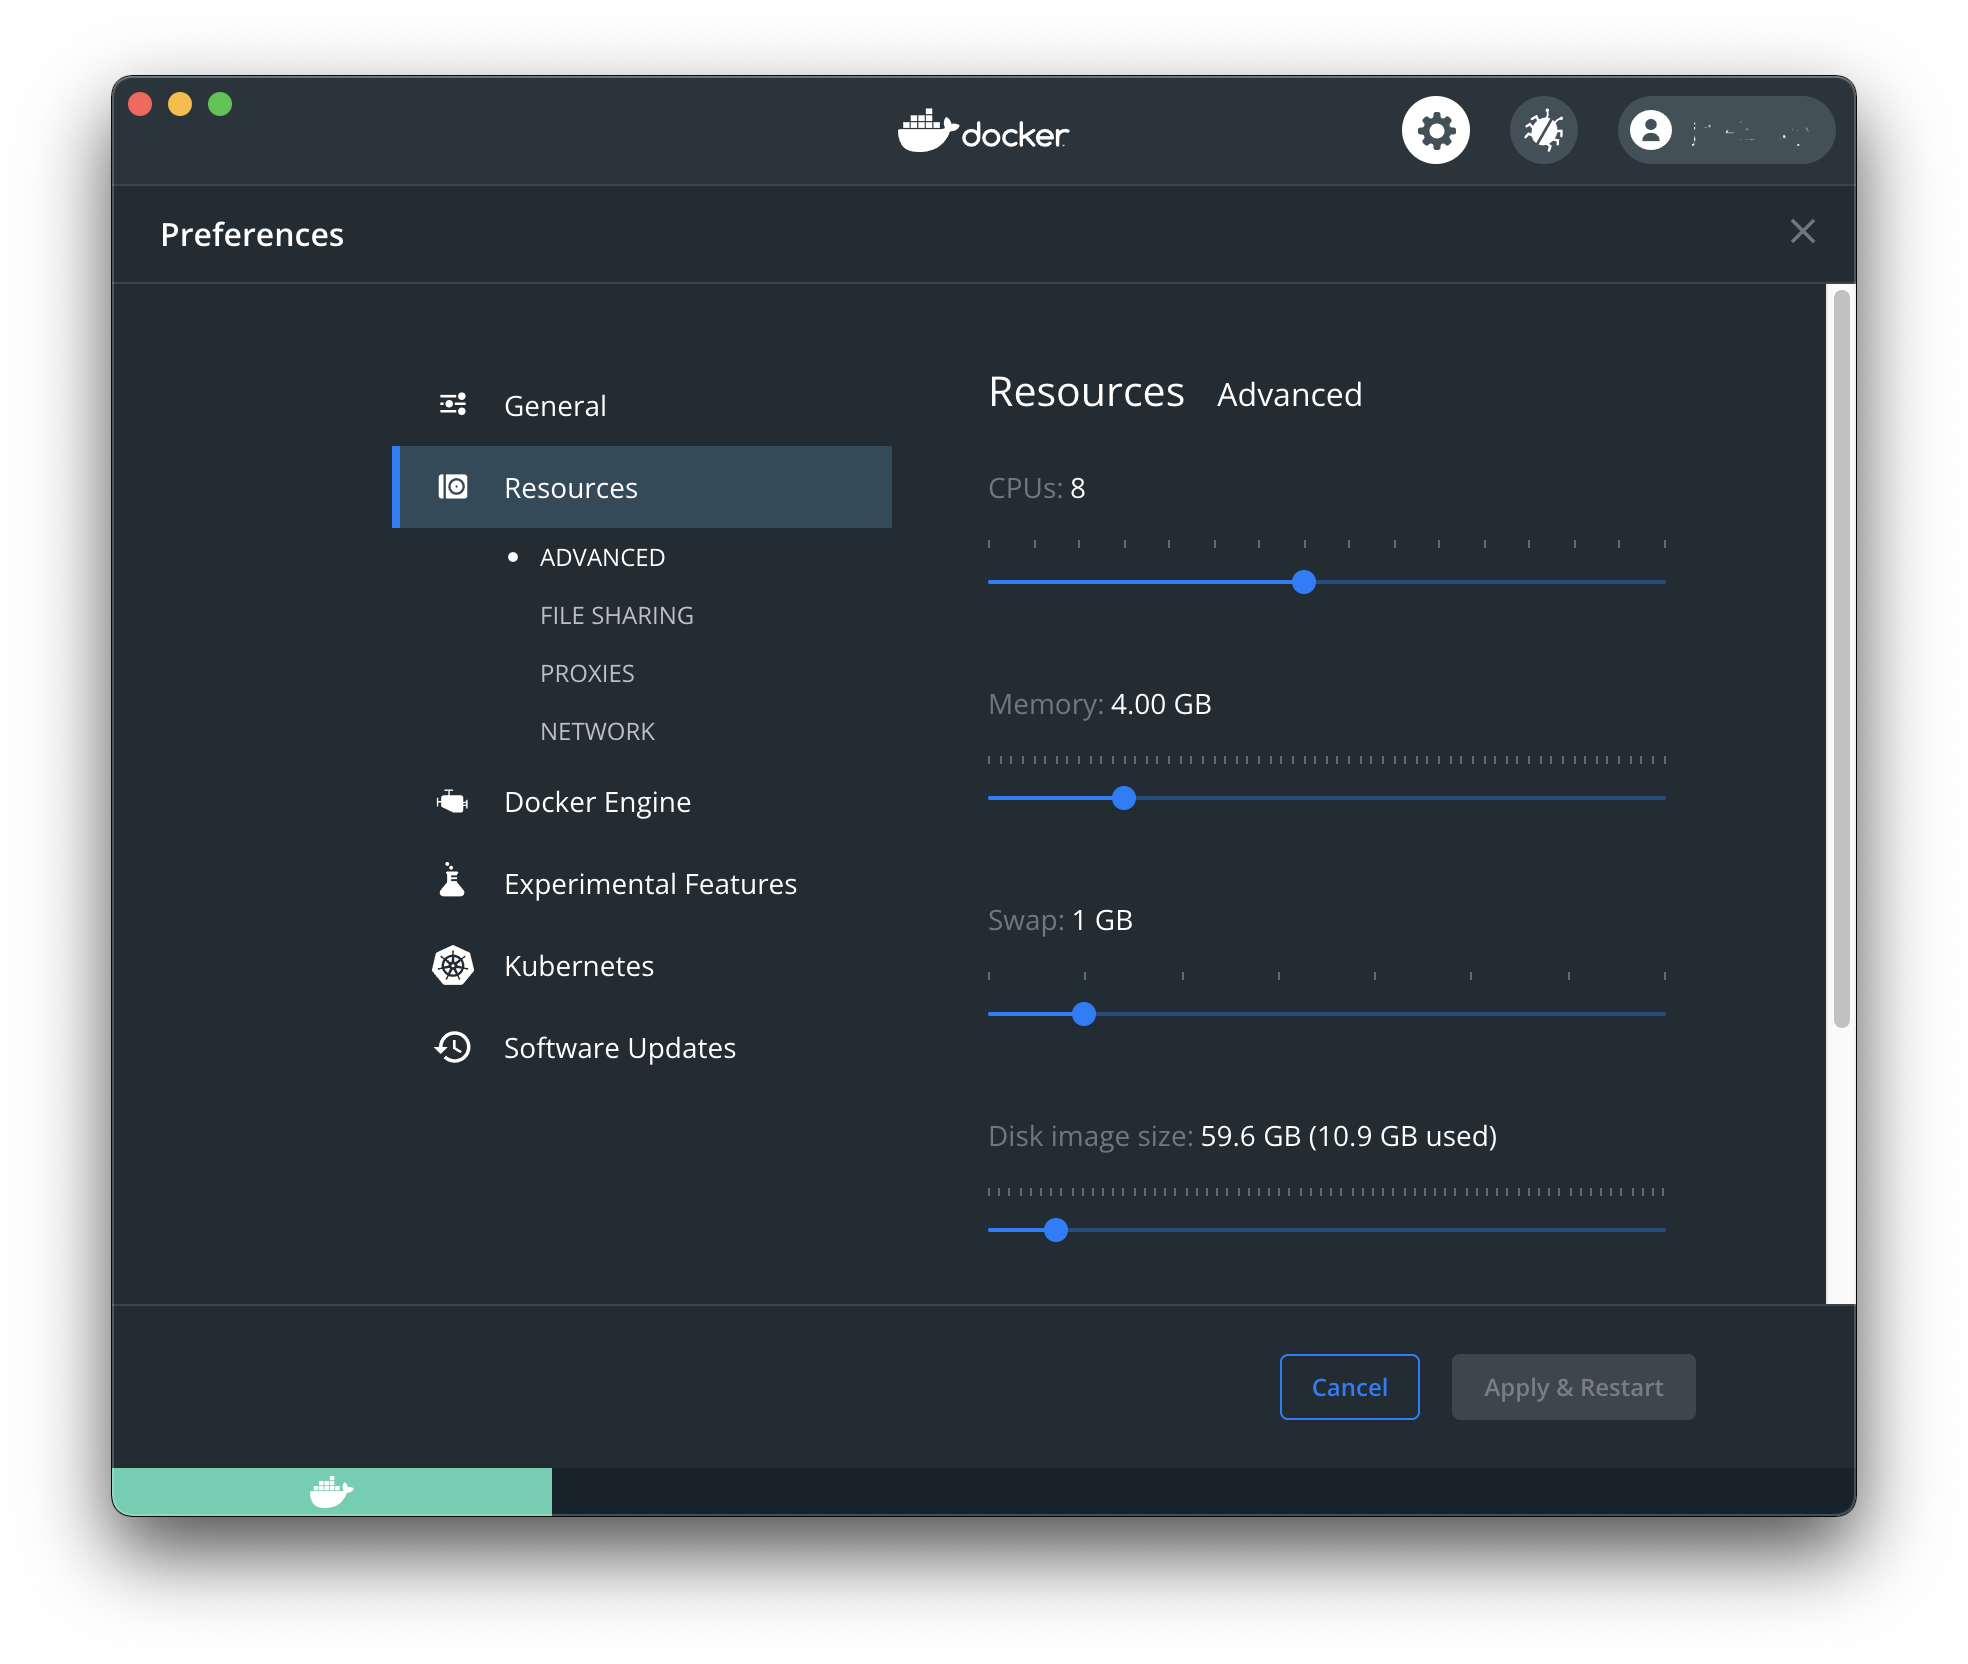Open the Network settings
The image size is (1968, 1664).
(x=597, y=731)
